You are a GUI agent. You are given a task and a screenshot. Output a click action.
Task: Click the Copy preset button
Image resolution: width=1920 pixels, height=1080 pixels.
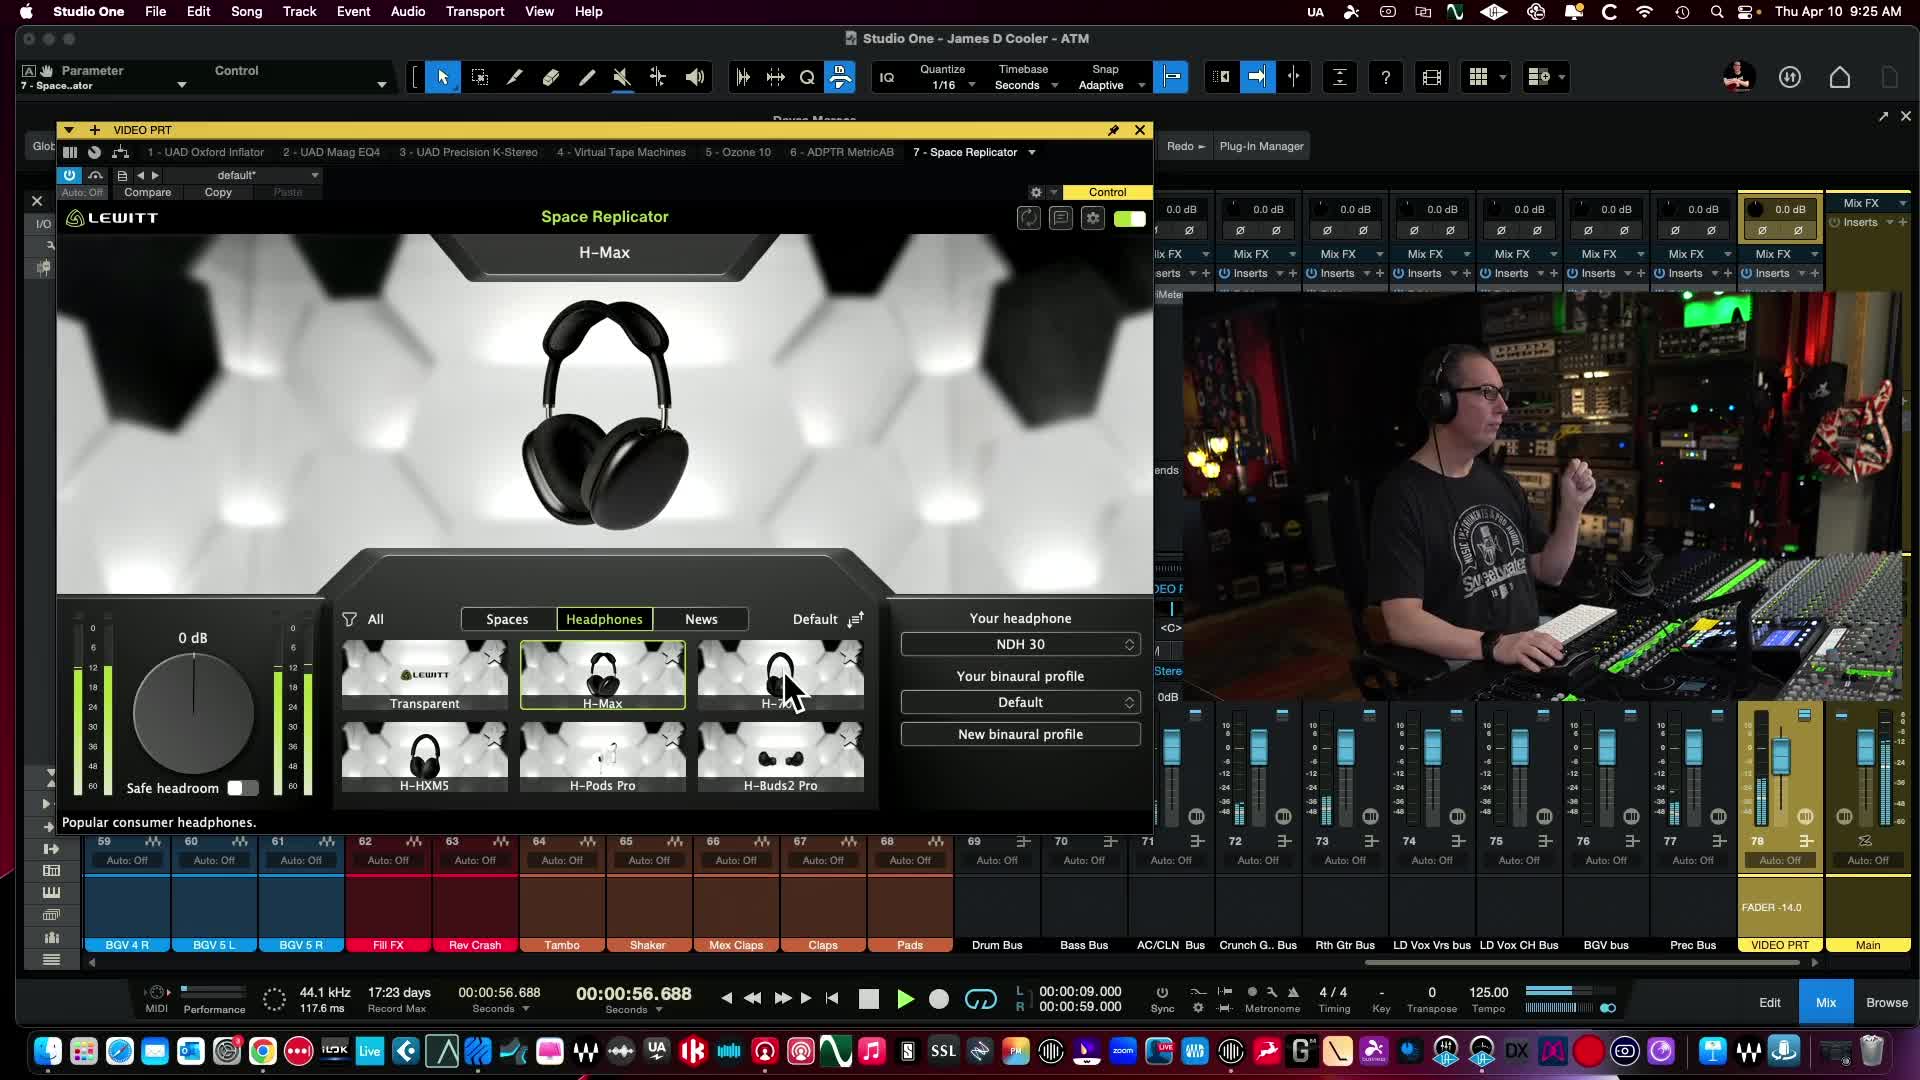(218, 192)
